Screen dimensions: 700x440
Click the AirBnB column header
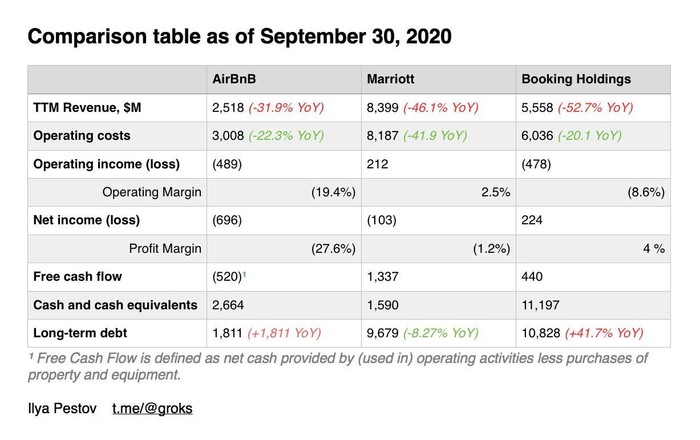click(235, 78)
